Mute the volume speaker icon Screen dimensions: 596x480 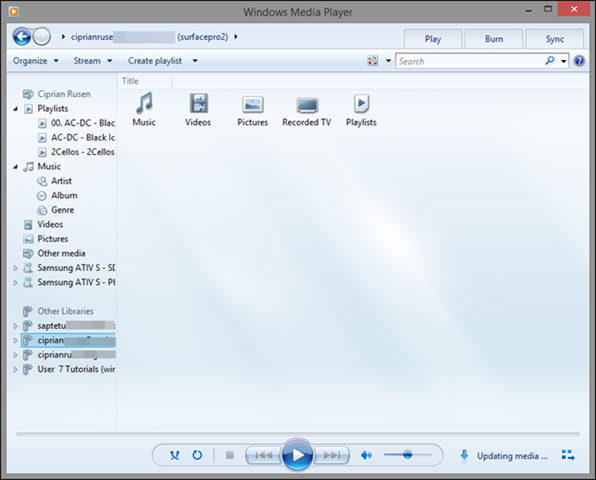[x=366, y=455]
